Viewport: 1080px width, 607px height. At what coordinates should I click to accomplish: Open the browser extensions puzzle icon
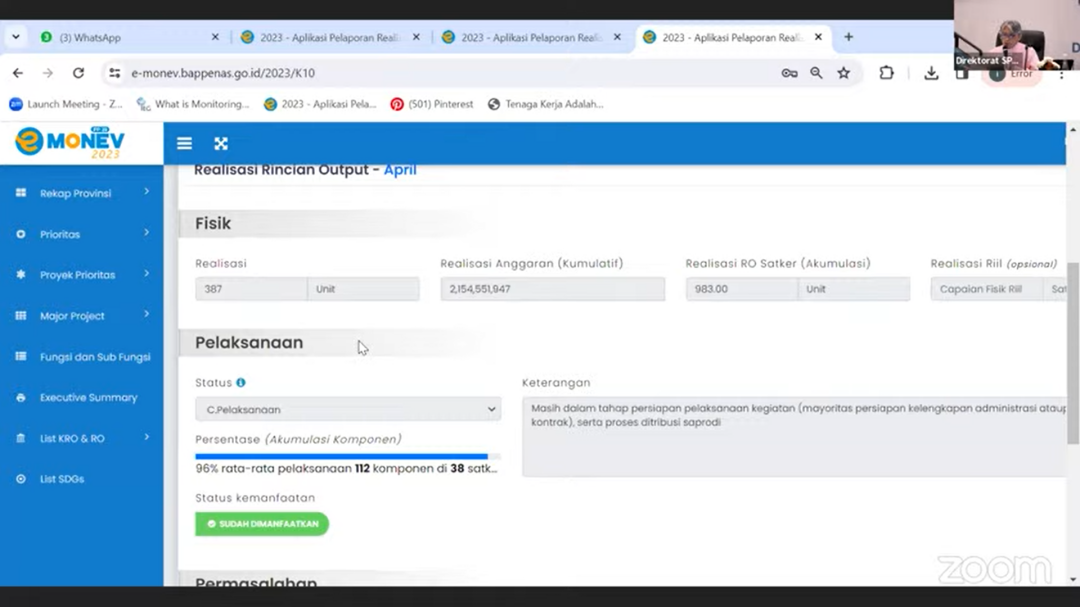pos(886,73)
